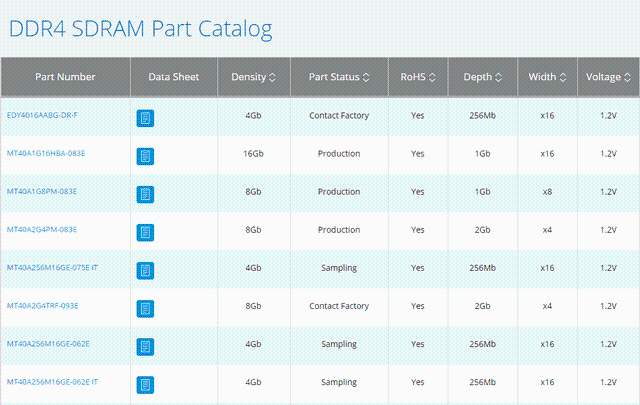640x405 pixels.
Task: Open part link MT40A256M16GE-062E
Action: [x=48, y=344]
